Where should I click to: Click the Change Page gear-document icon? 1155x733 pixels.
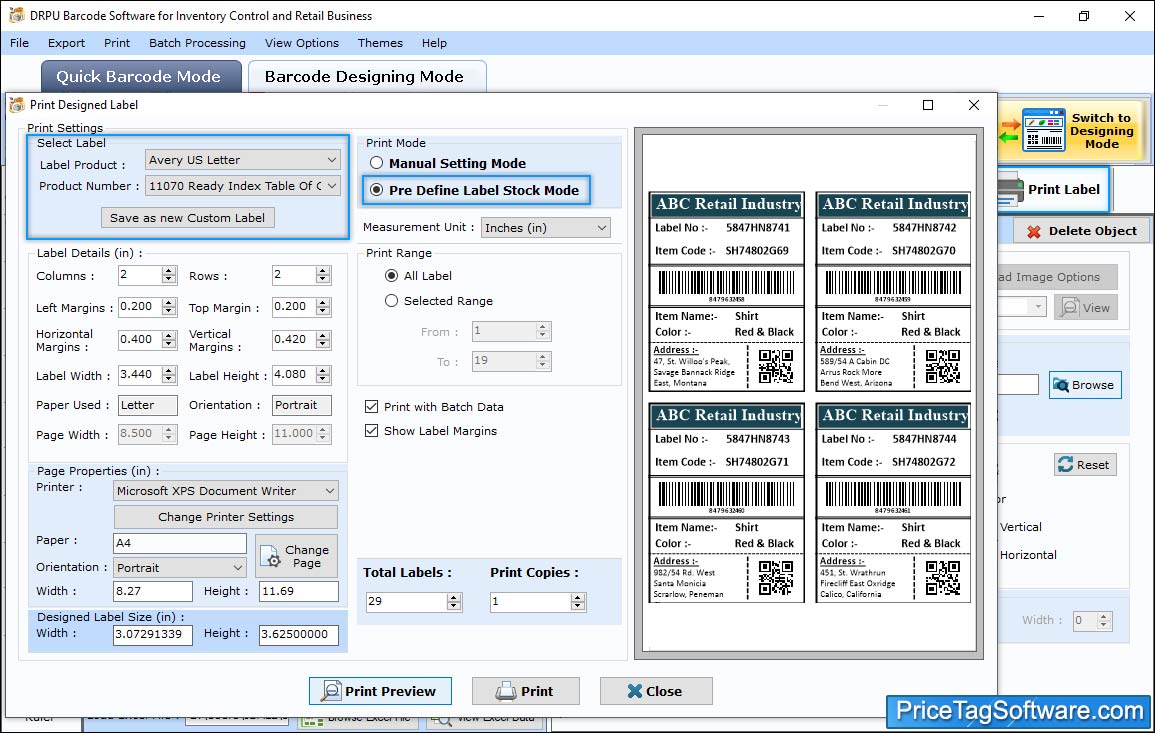[270, 556]
